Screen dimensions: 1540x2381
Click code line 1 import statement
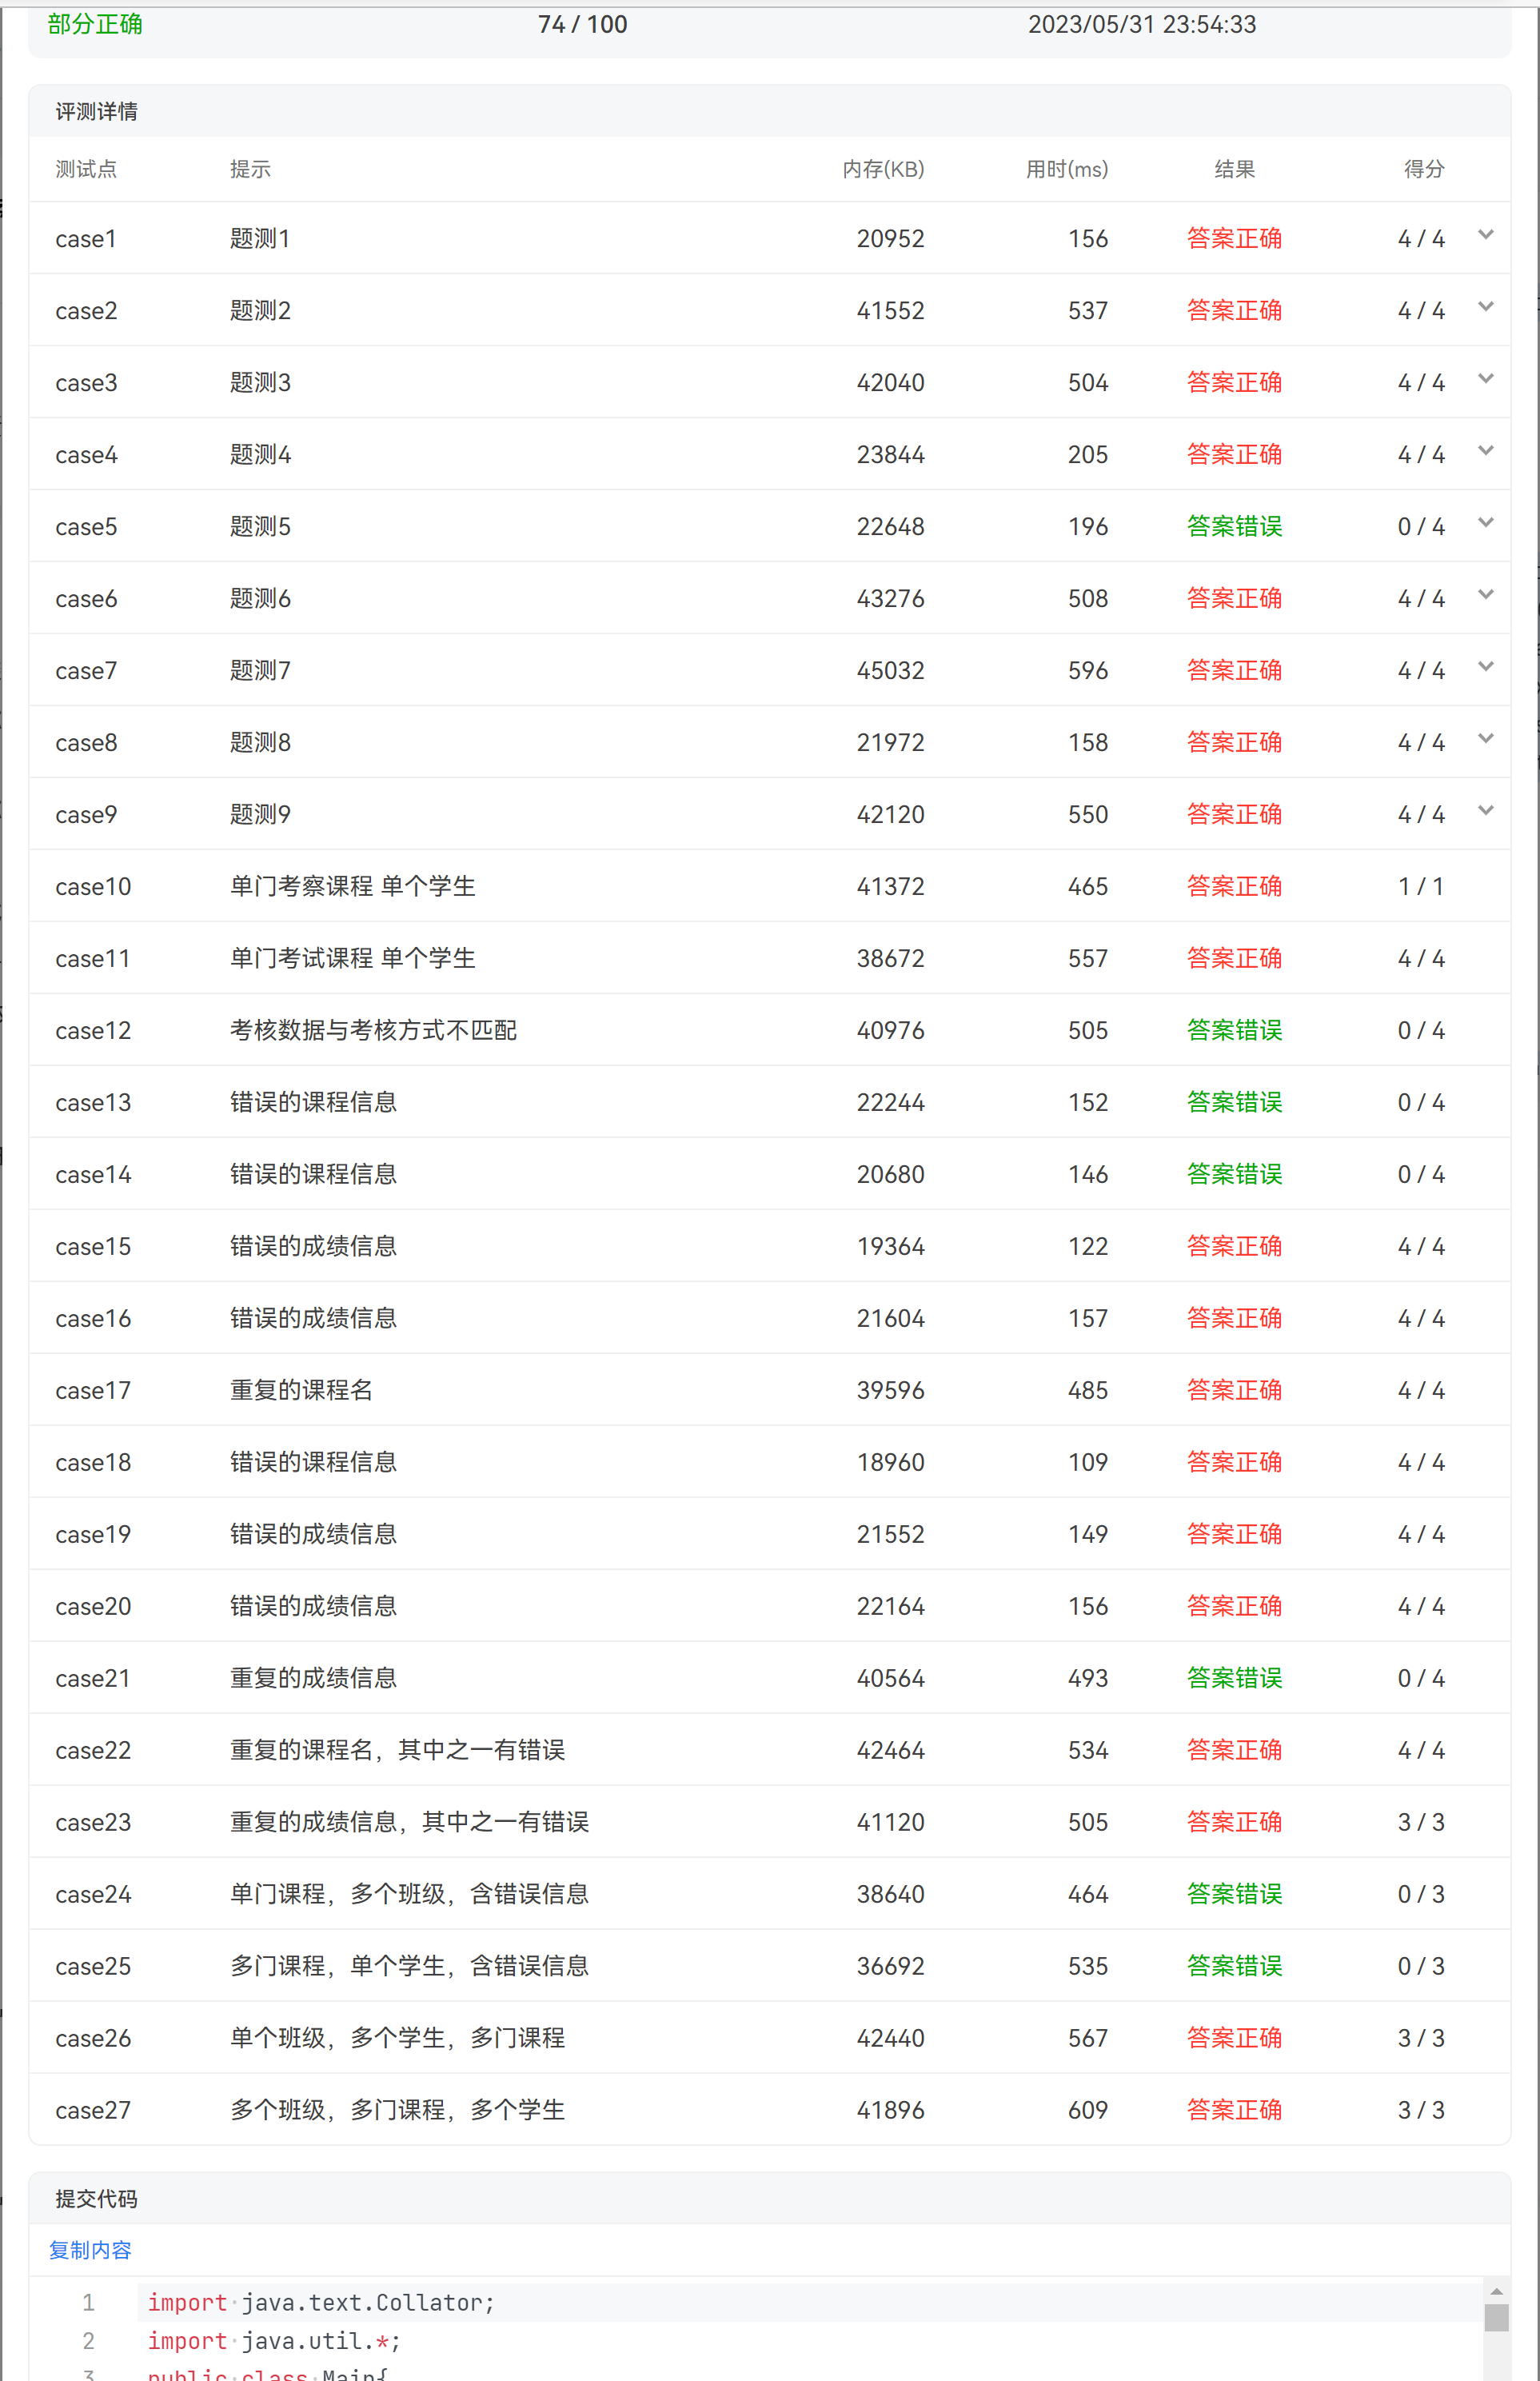(x=320, y=2302)
